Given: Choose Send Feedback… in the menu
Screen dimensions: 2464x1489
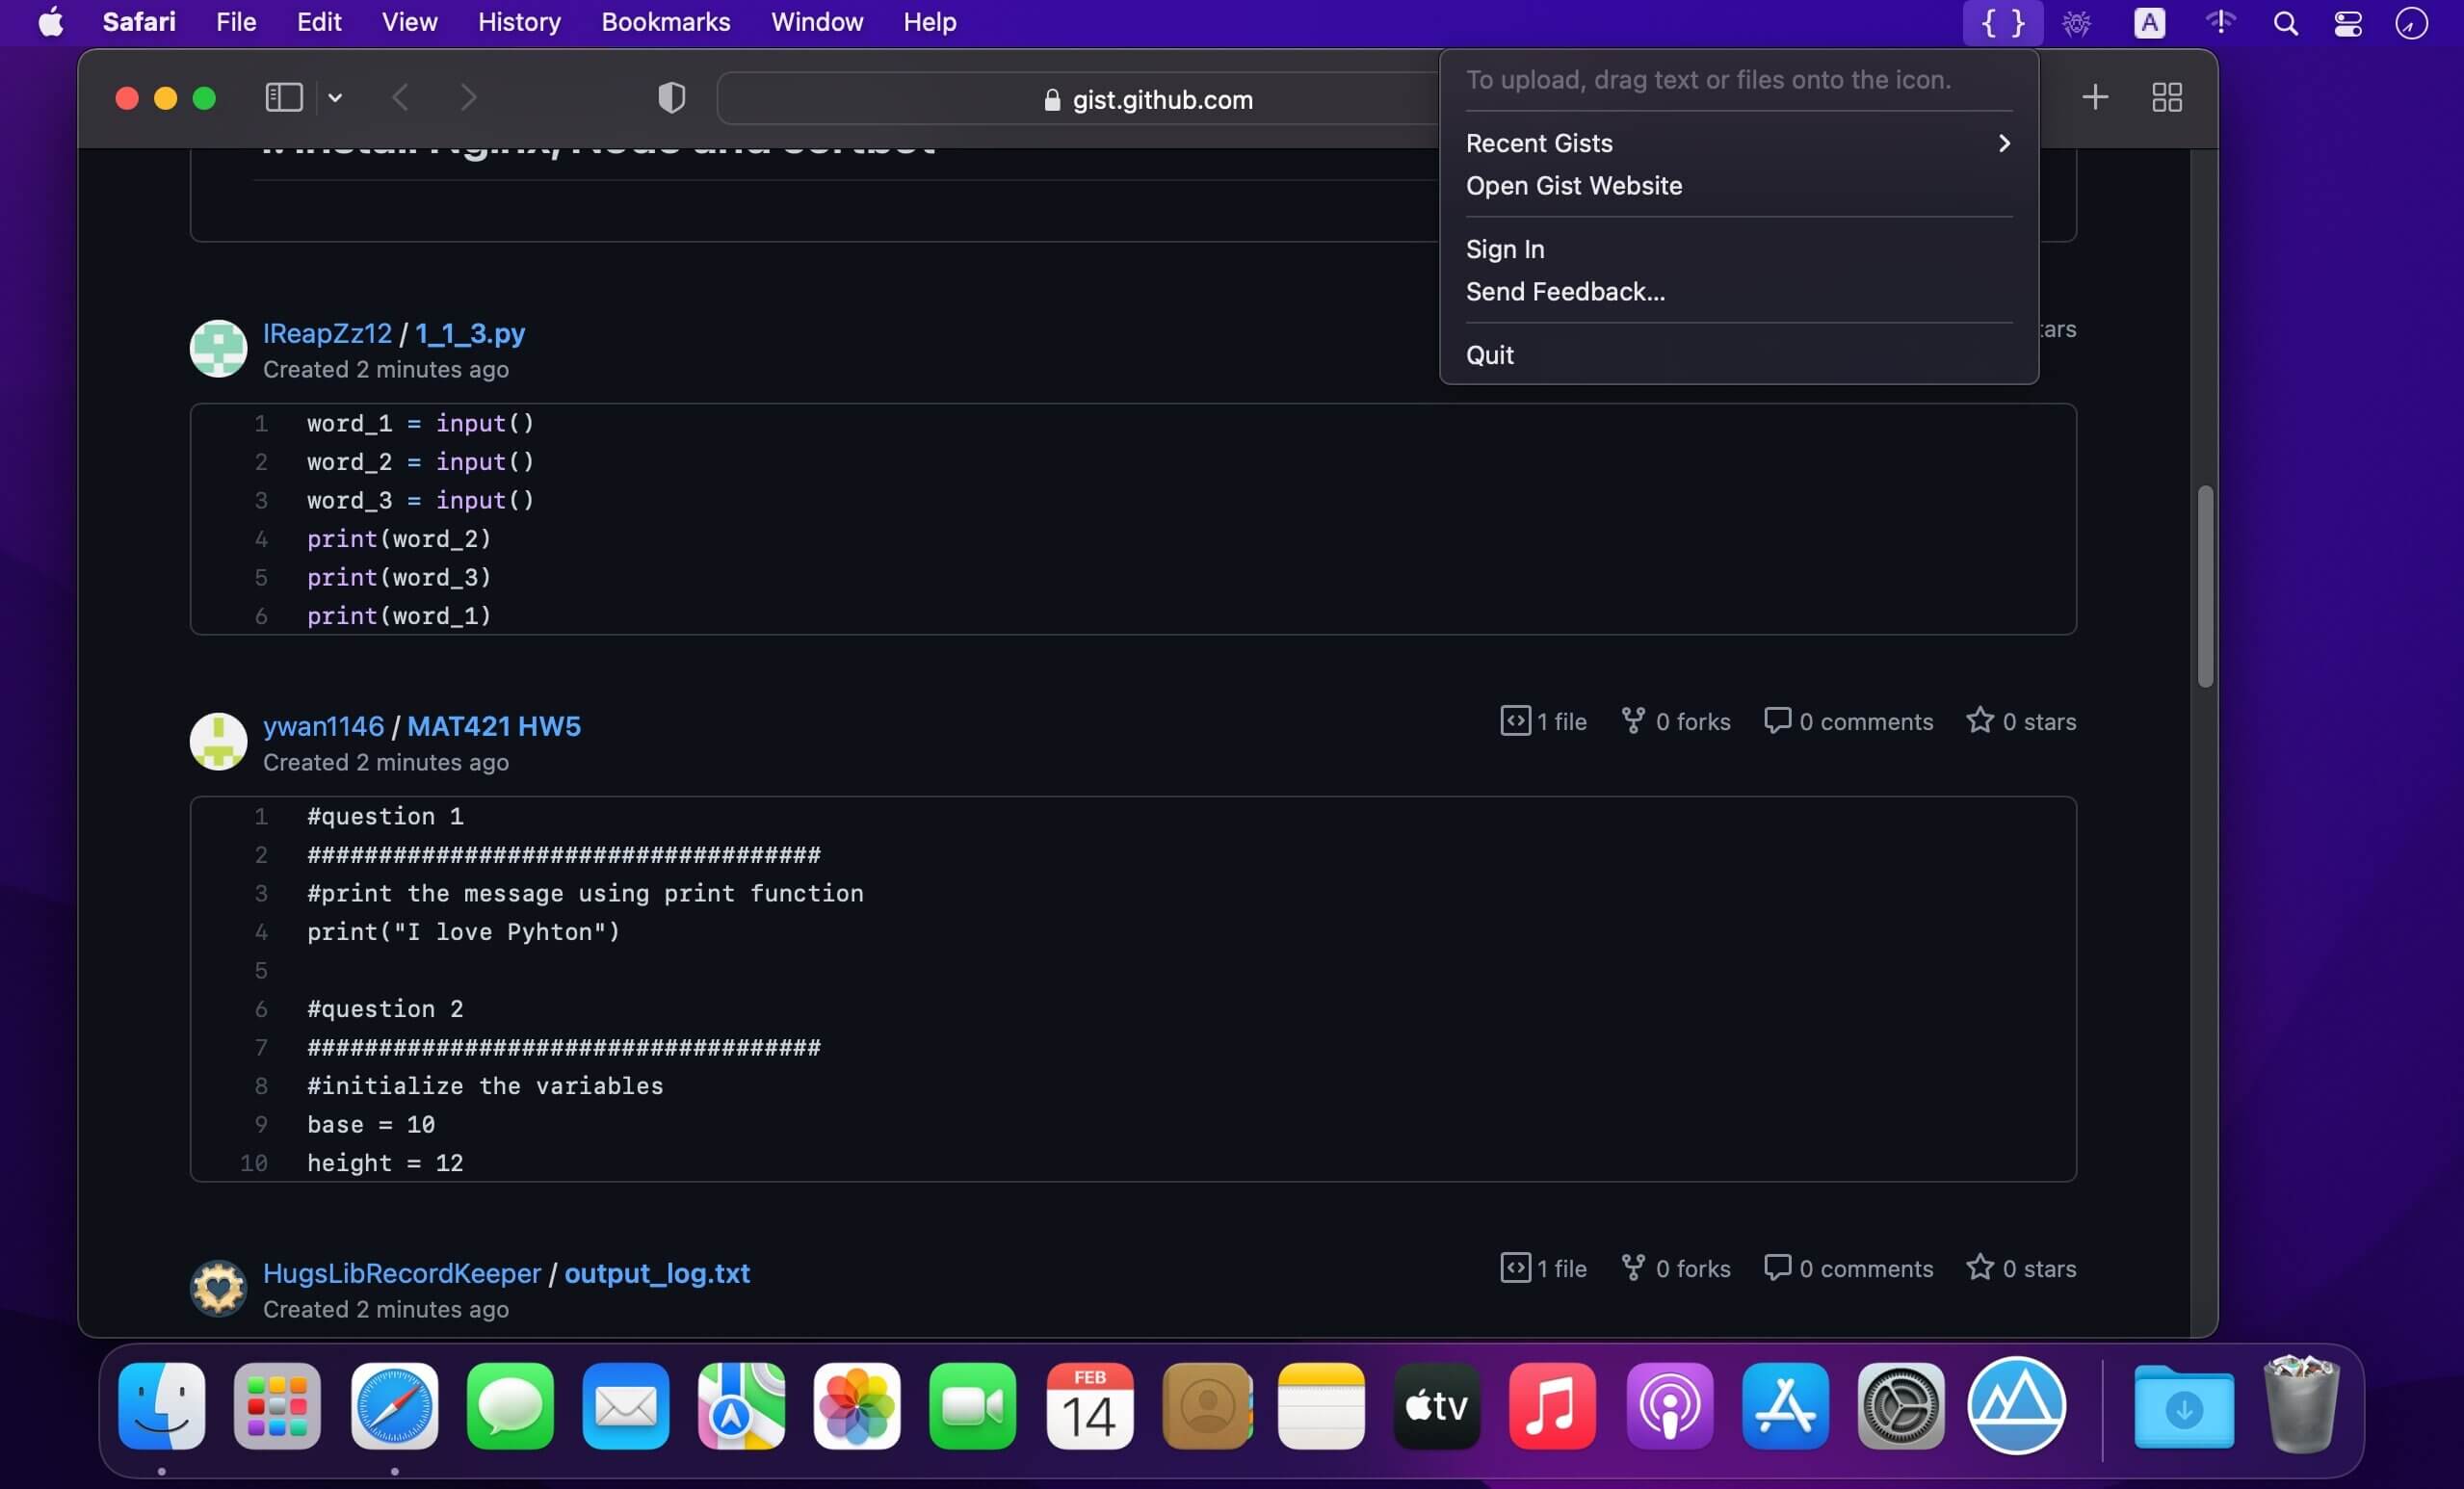Looking at the screenshot, I should (x=1738, y=292).
